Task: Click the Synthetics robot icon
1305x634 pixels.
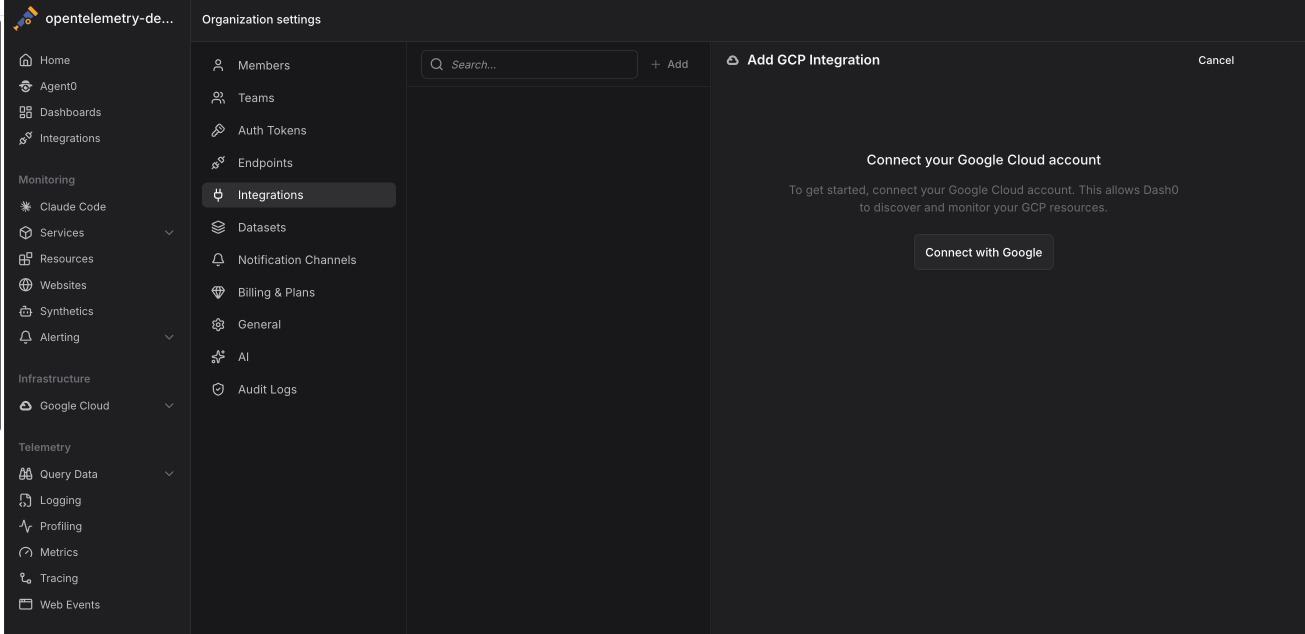Action: click(x=26, y=311)
